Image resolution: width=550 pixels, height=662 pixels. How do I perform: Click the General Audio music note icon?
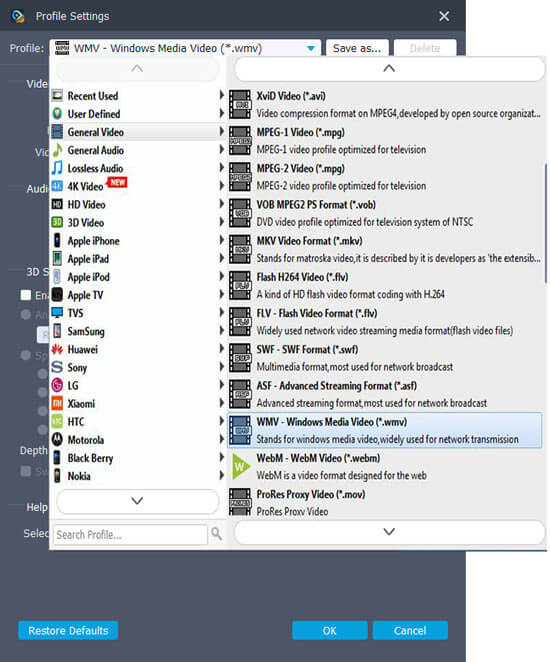(x=57, y=150)
